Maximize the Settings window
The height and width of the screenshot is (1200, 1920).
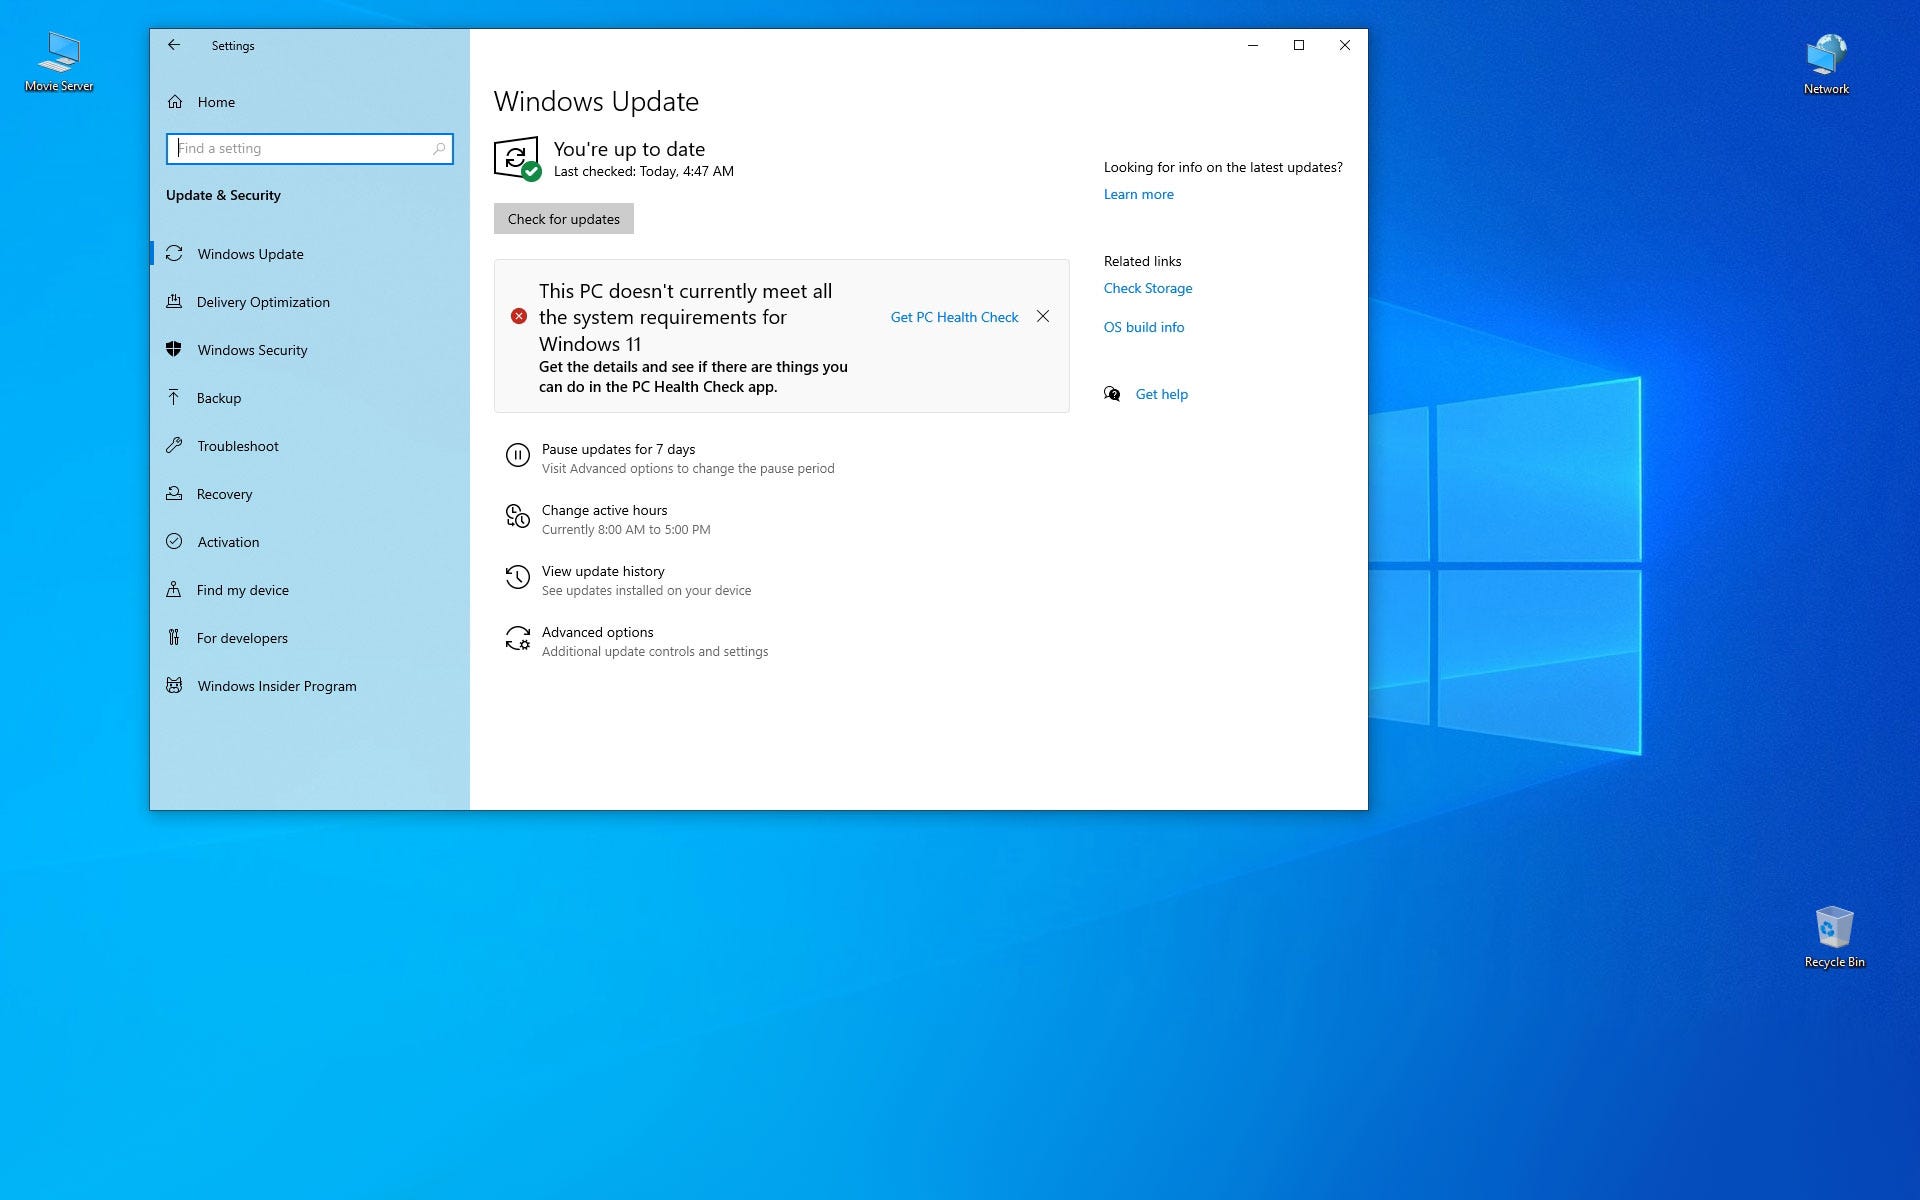click(x=1299, y=45)
